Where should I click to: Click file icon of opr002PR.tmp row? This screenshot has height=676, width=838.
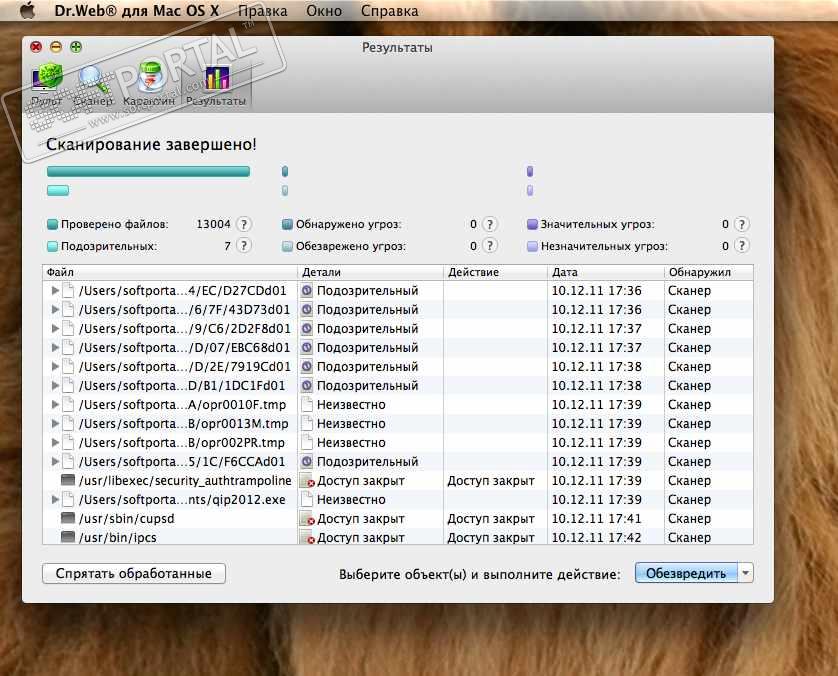click(68, 442)
